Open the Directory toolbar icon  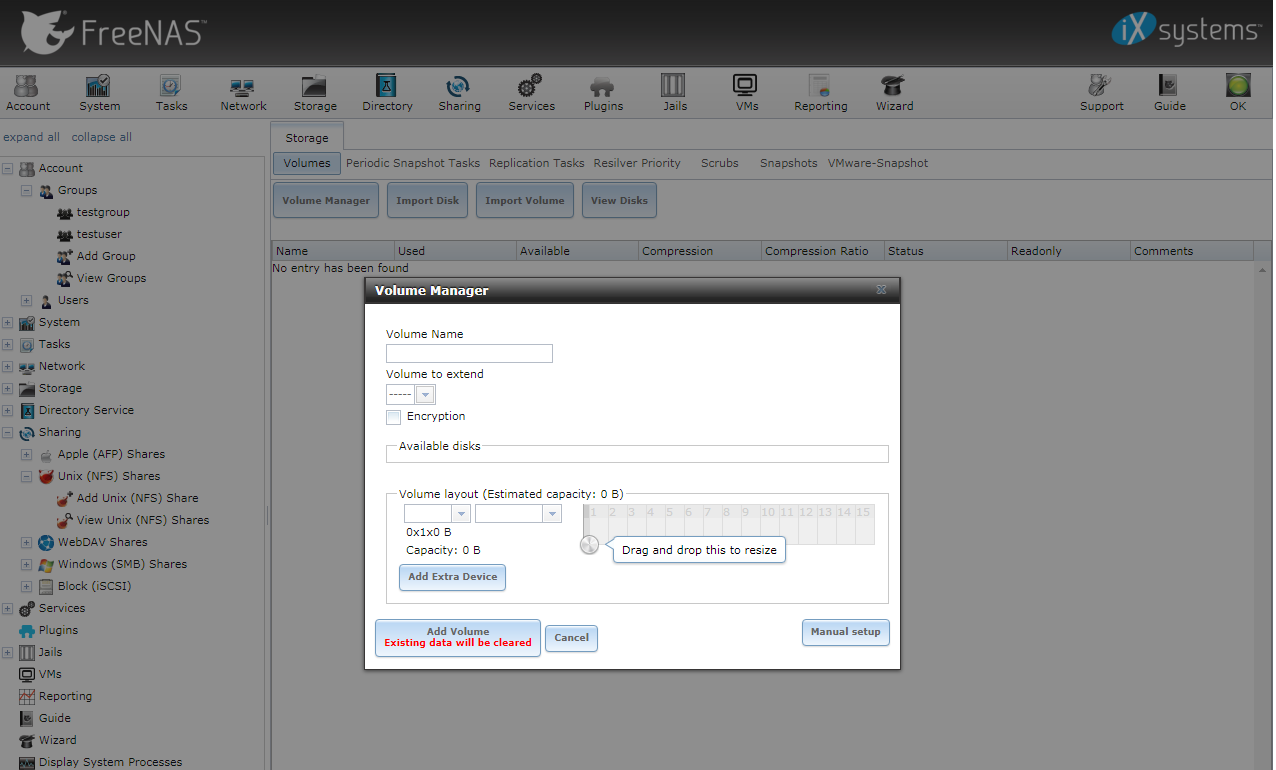pyautogui.click(x=387, y=93)
